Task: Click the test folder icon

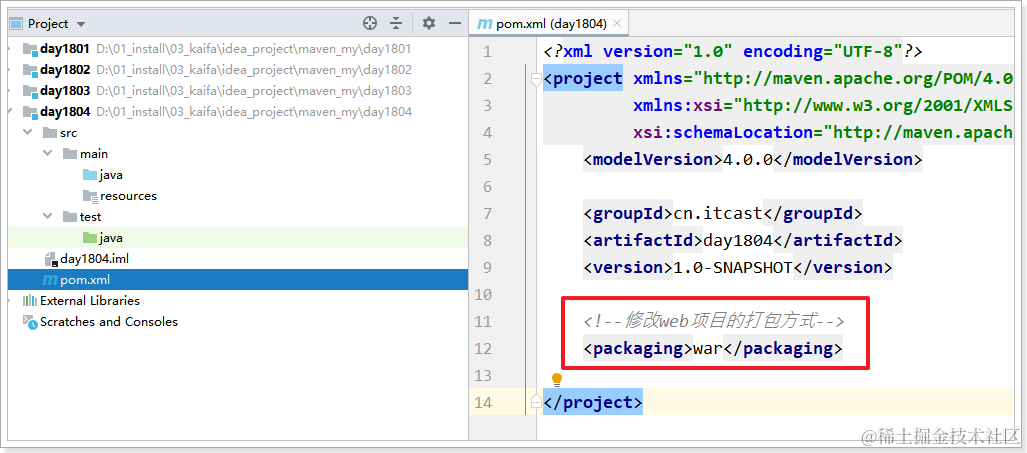Action: 70,217
